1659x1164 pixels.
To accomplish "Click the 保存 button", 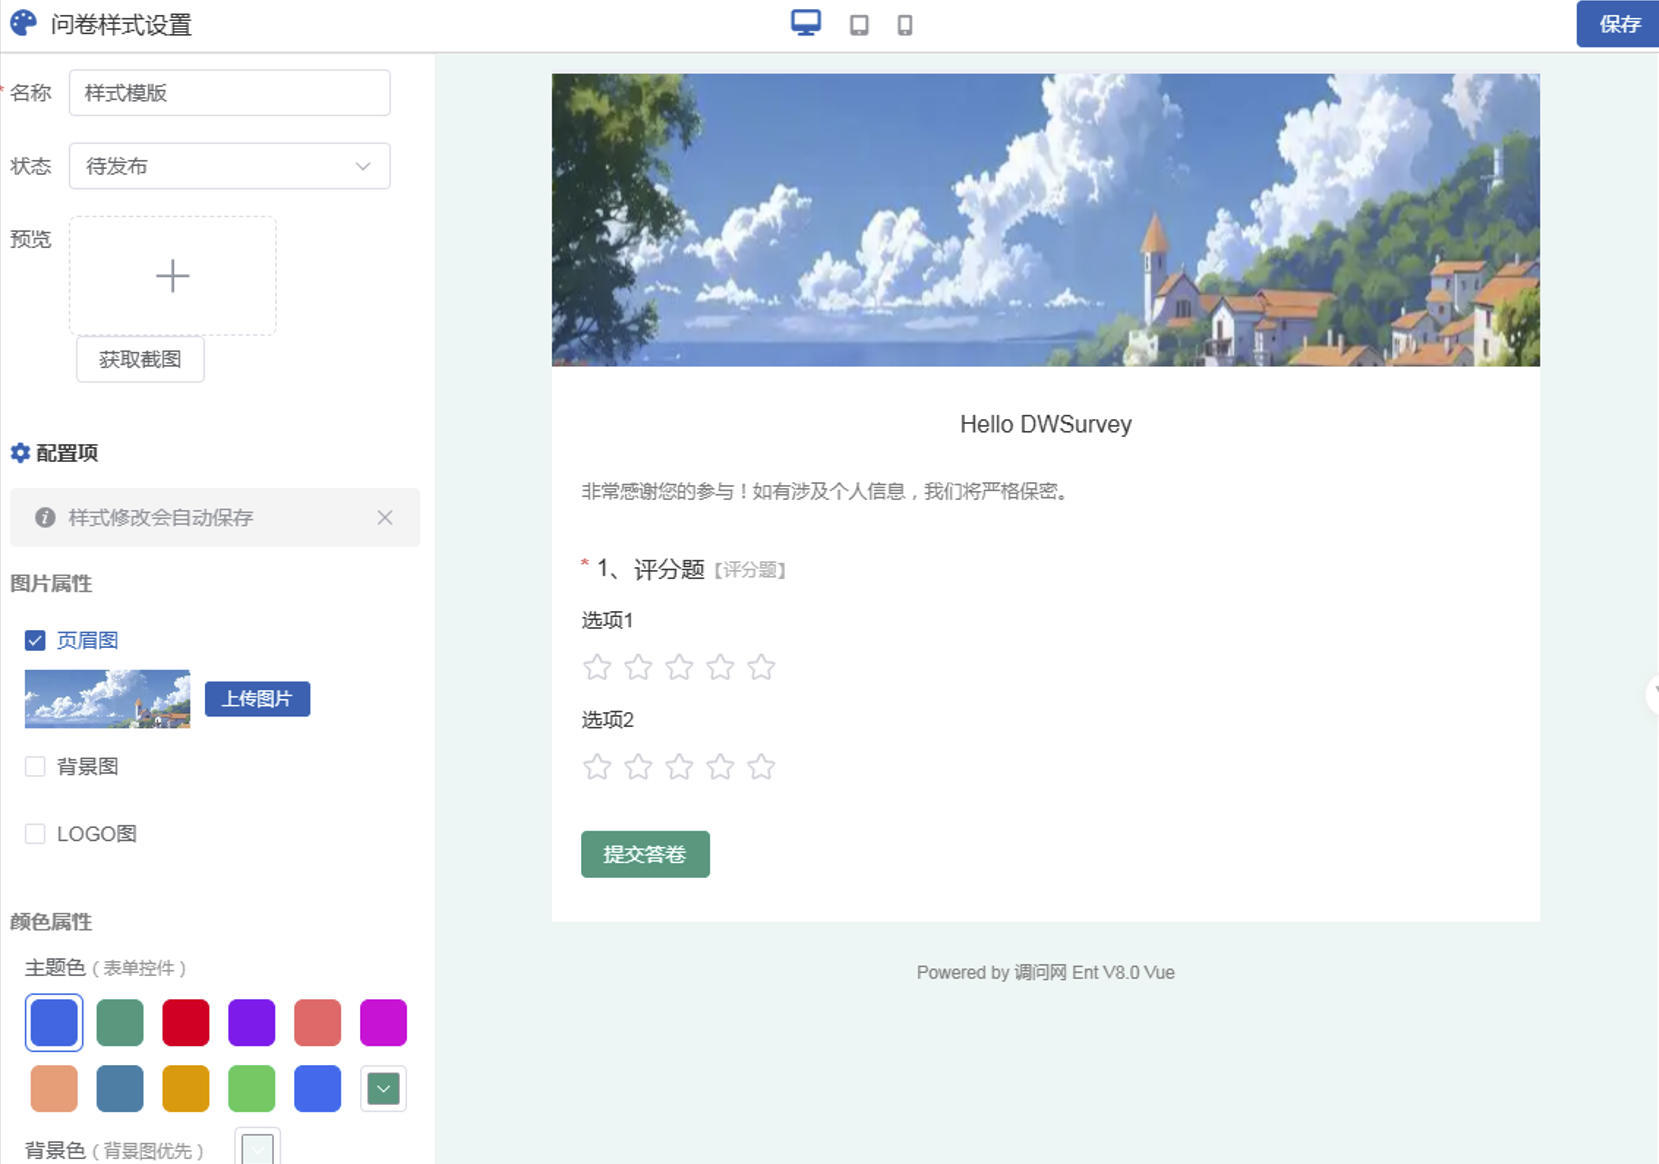I will (1618, 24).
